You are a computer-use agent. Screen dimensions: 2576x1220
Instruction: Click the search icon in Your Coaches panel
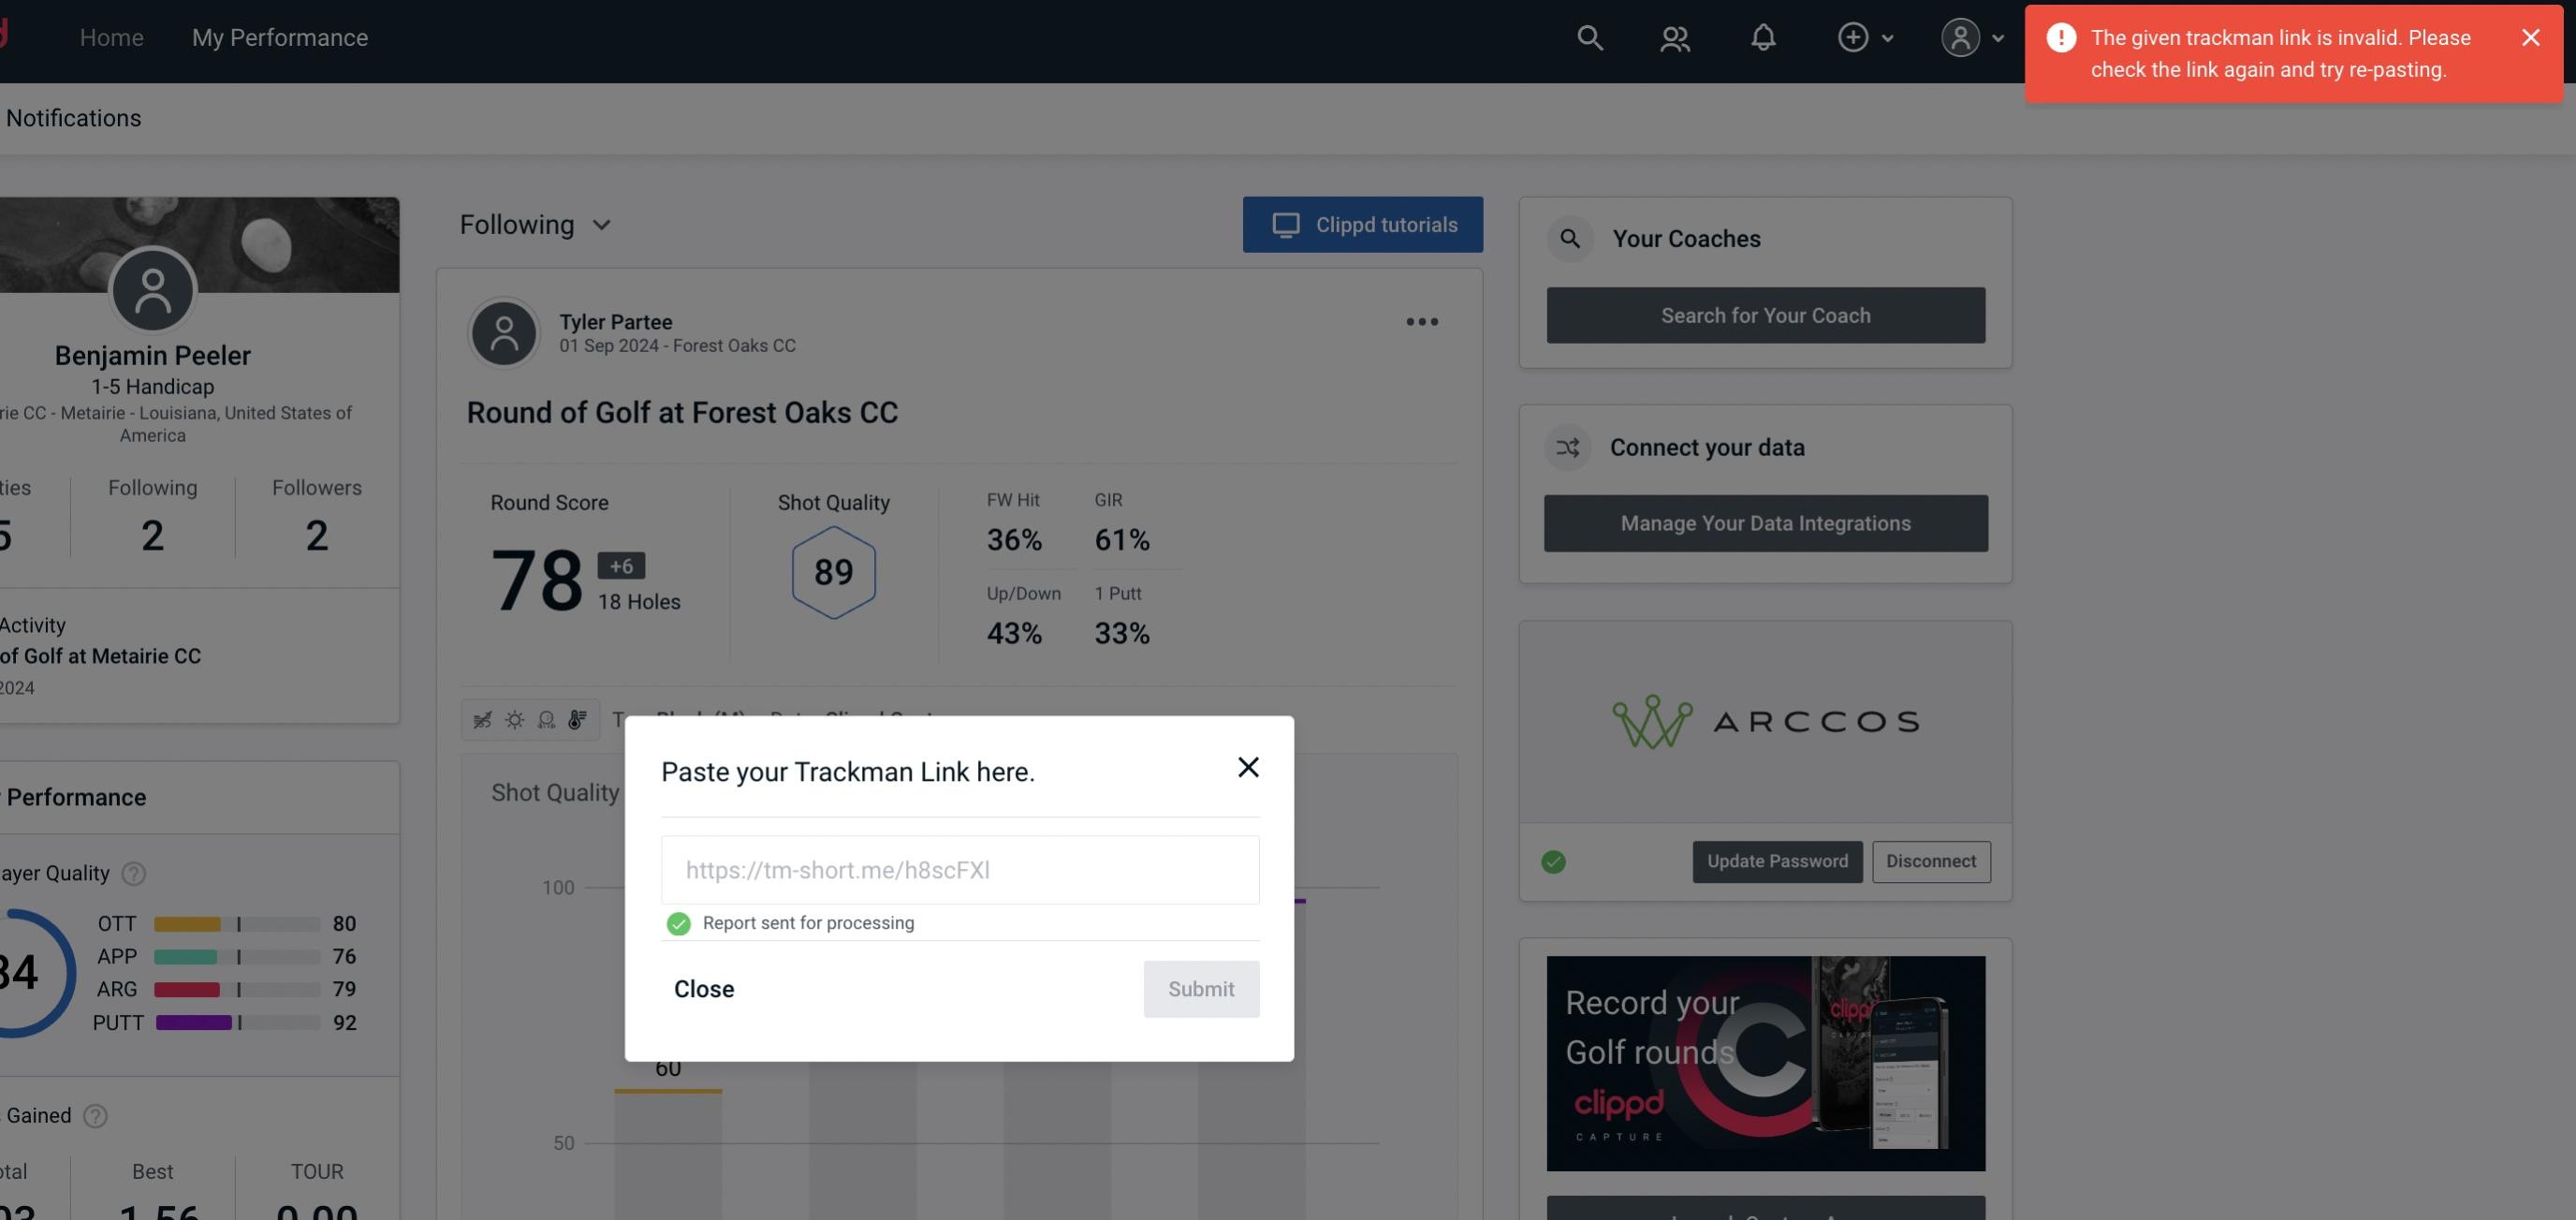coord(1571,239)
